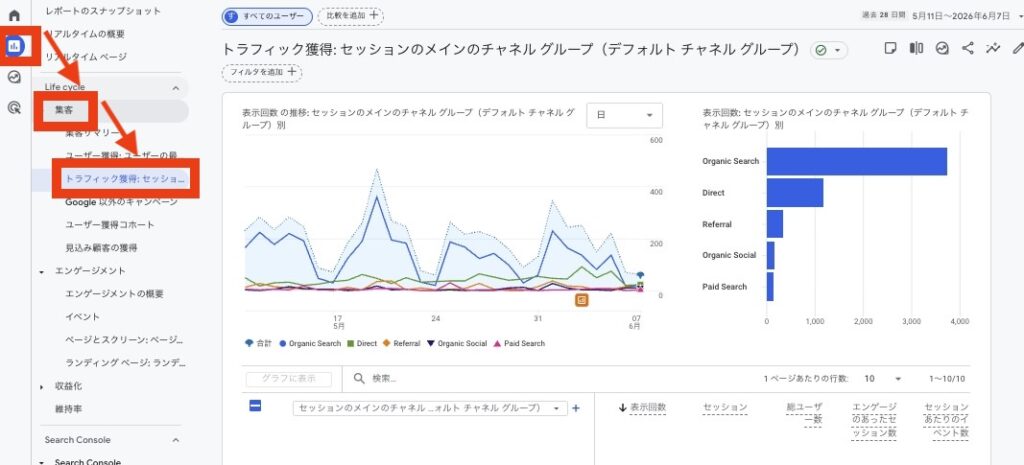This screenshot has height=465, width=1024.
Task: Go to the Home icon in the left rail
Action: 14,14
